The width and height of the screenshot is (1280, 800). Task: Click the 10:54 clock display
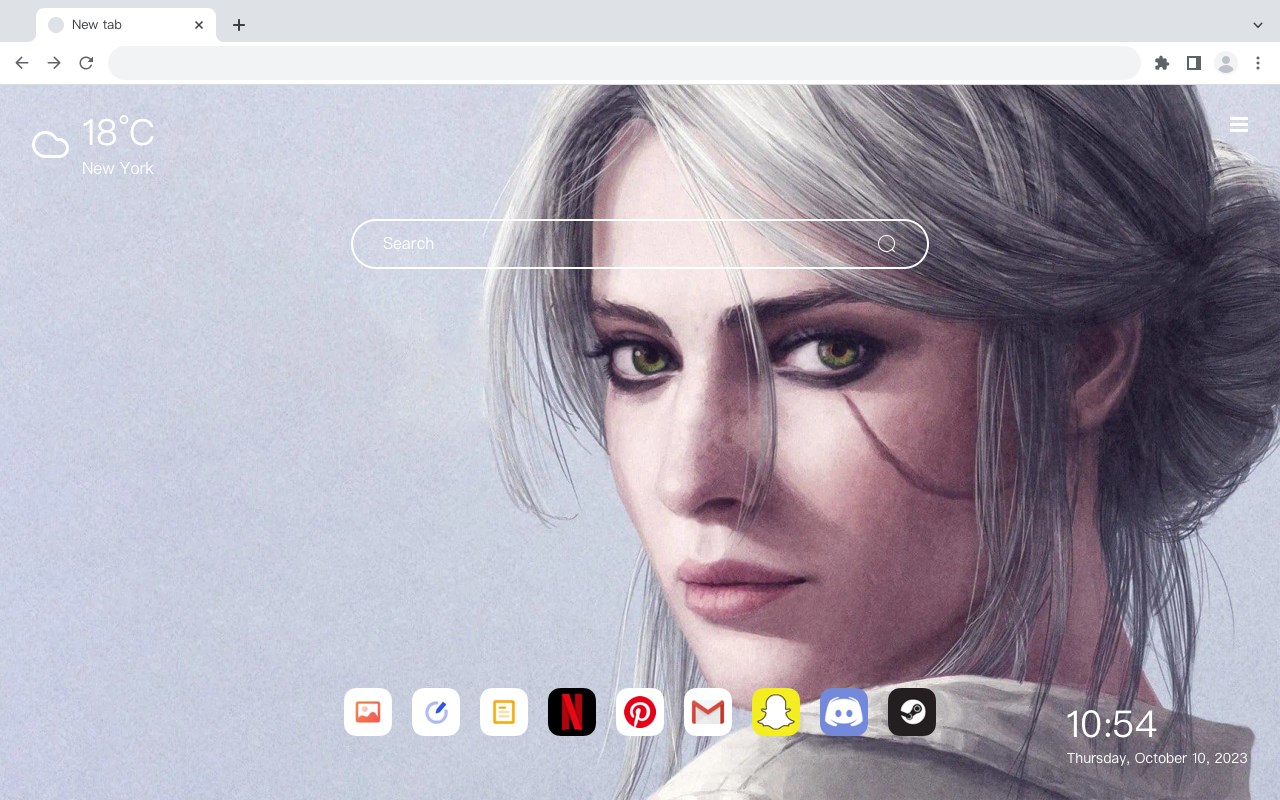(1111, 725)
